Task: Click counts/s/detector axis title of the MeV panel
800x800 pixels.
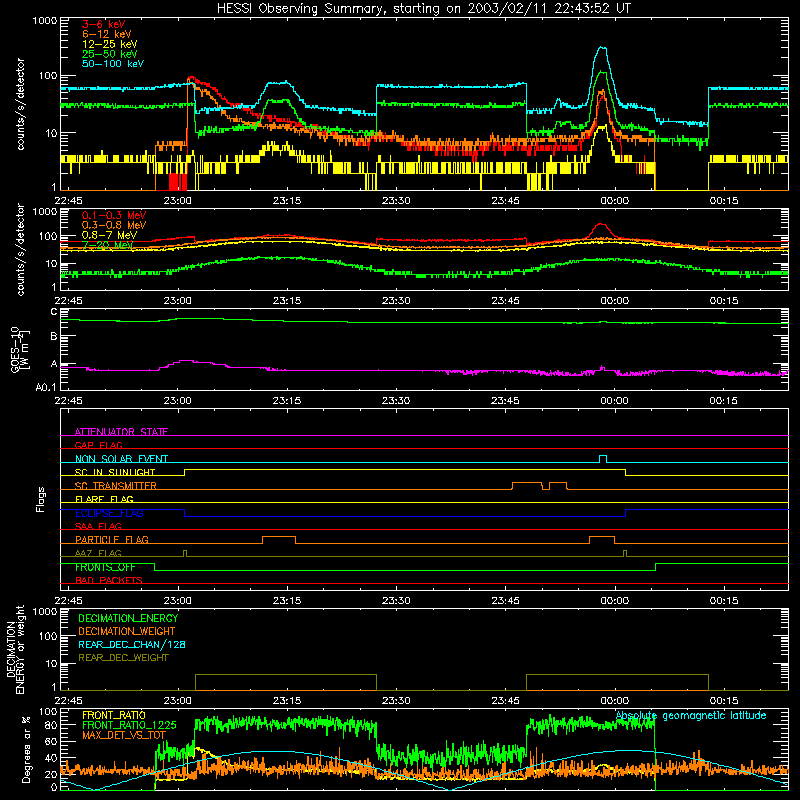Action: pyautogui.click(x=20, y=250)
